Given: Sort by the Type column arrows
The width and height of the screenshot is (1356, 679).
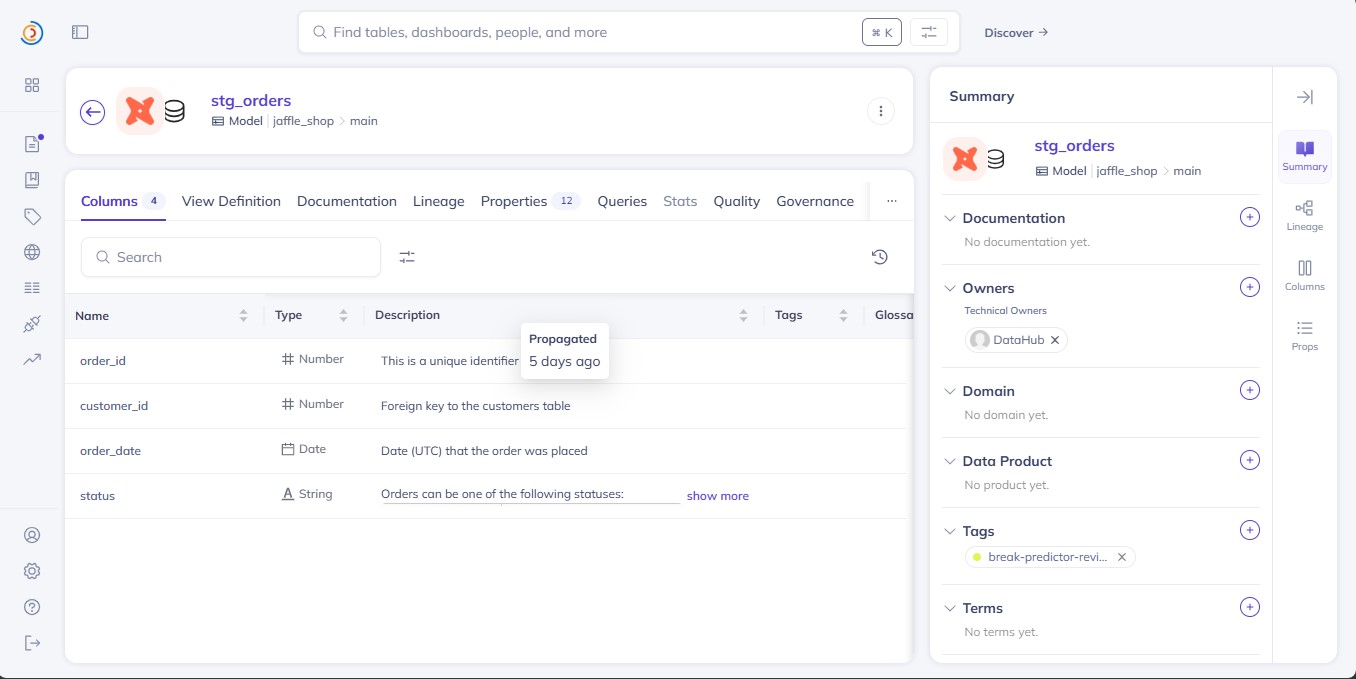Looking at the screenshot, I should coord(343,315).
